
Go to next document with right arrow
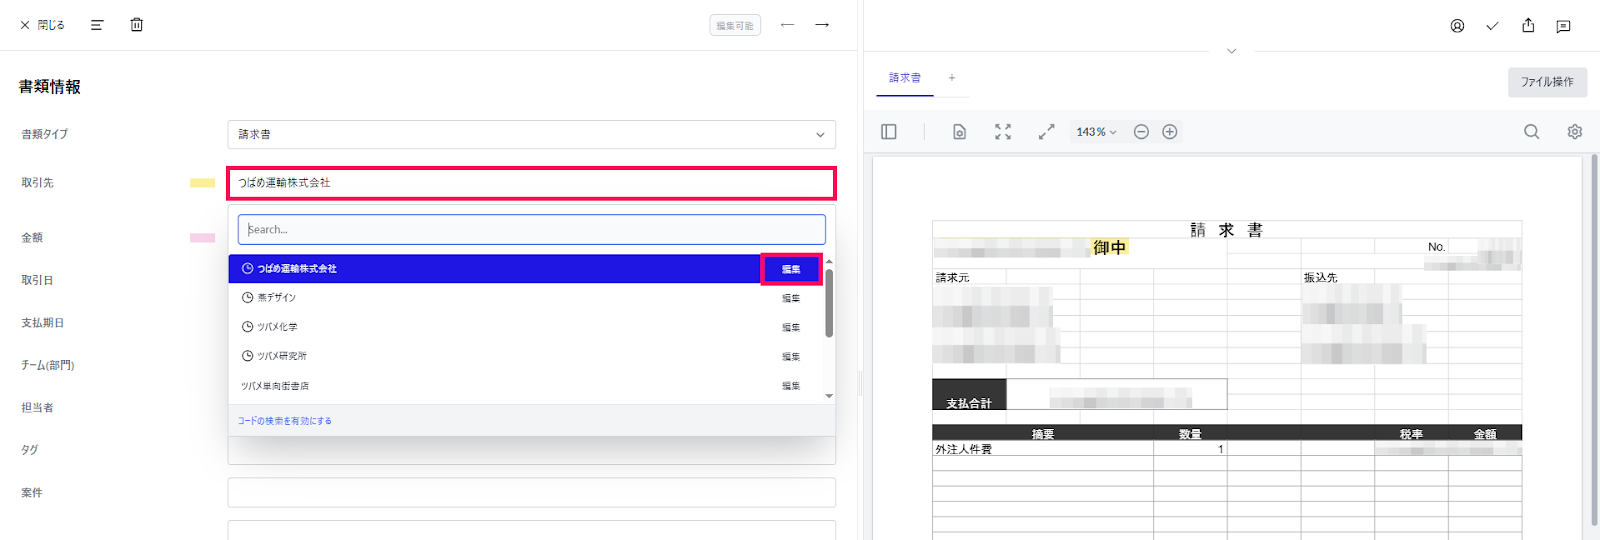point(822,25)
